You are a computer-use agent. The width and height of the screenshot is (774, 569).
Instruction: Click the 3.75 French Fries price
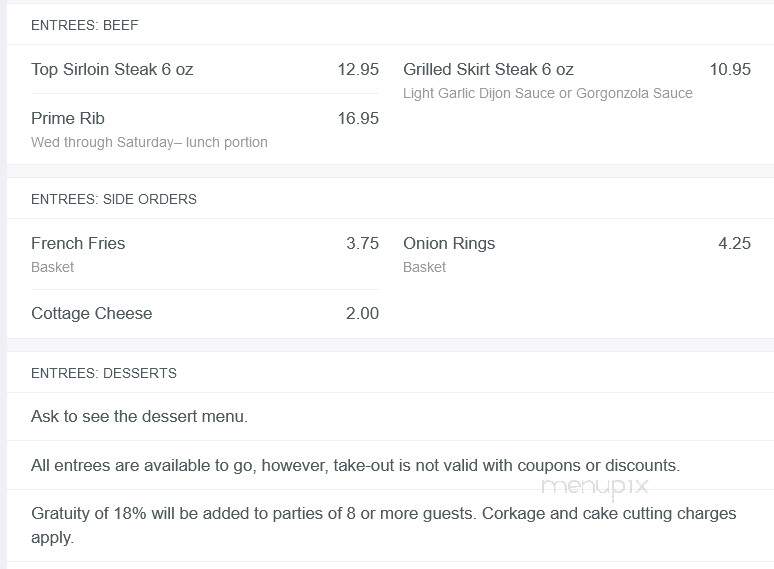362,243
